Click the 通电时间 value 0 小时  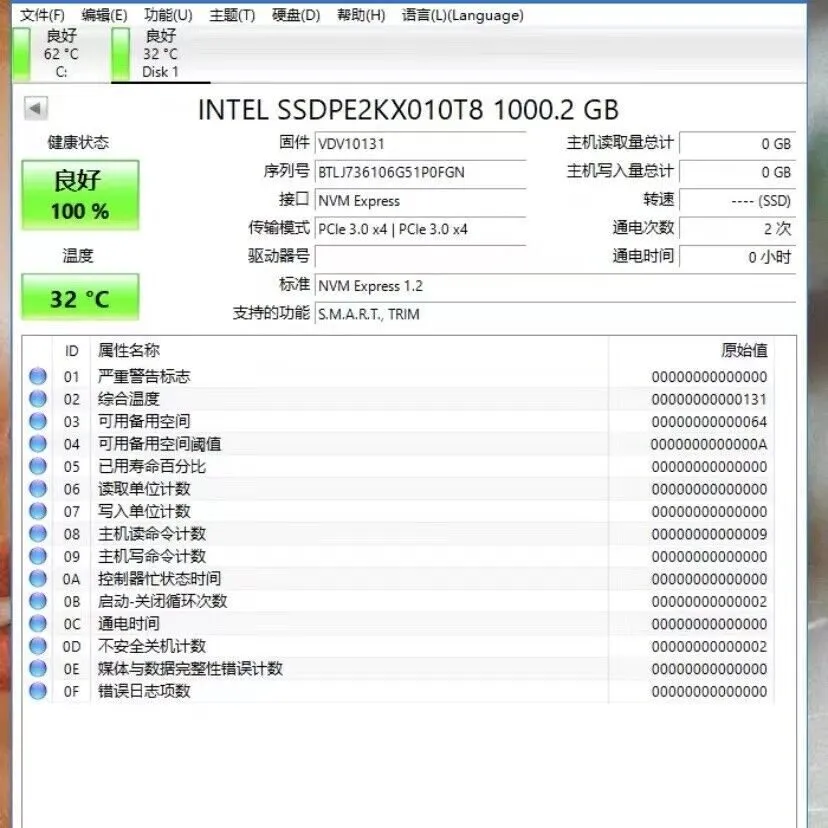coord(737,257)
